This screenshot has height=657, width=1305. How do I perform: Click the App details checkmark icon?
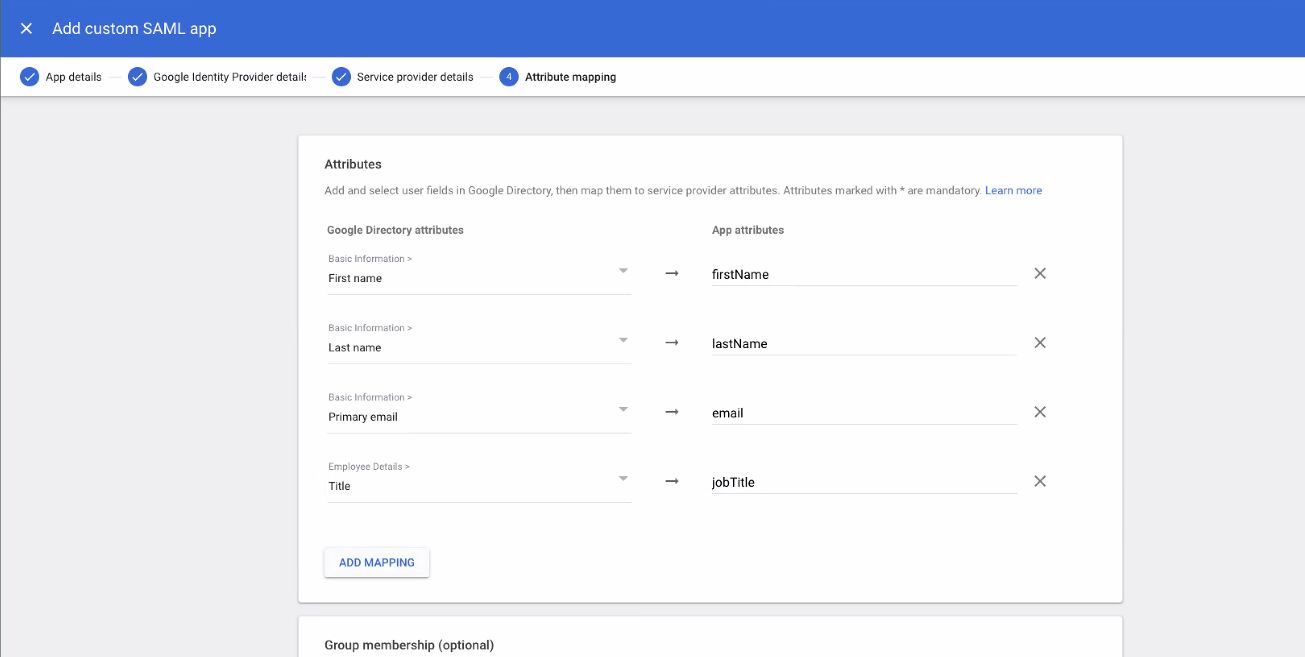point(30,77)
